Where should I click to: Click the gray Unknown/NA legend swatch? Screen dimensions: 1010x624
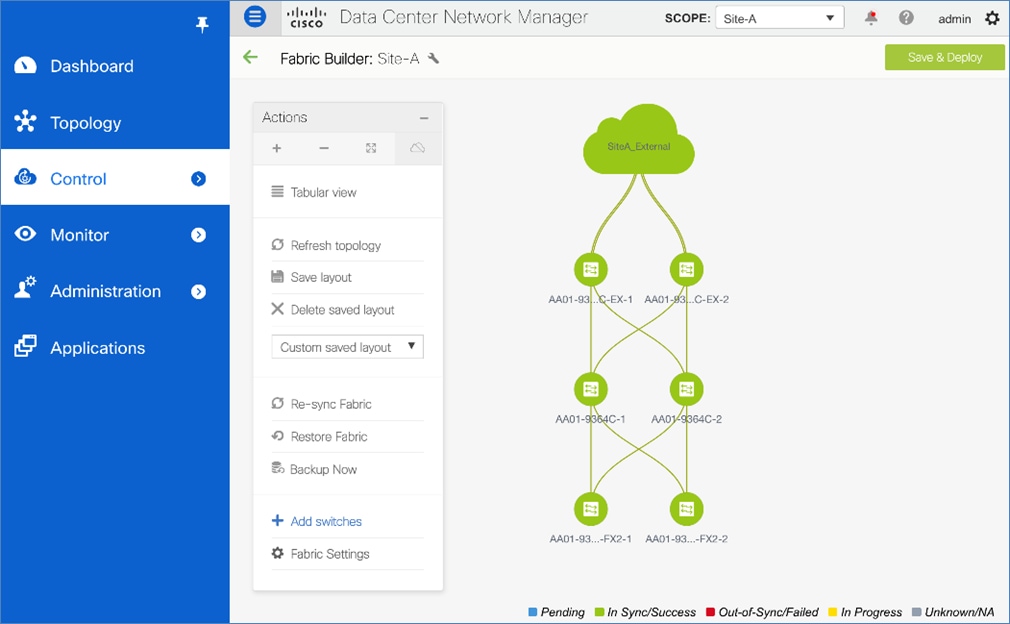(917, 612)
